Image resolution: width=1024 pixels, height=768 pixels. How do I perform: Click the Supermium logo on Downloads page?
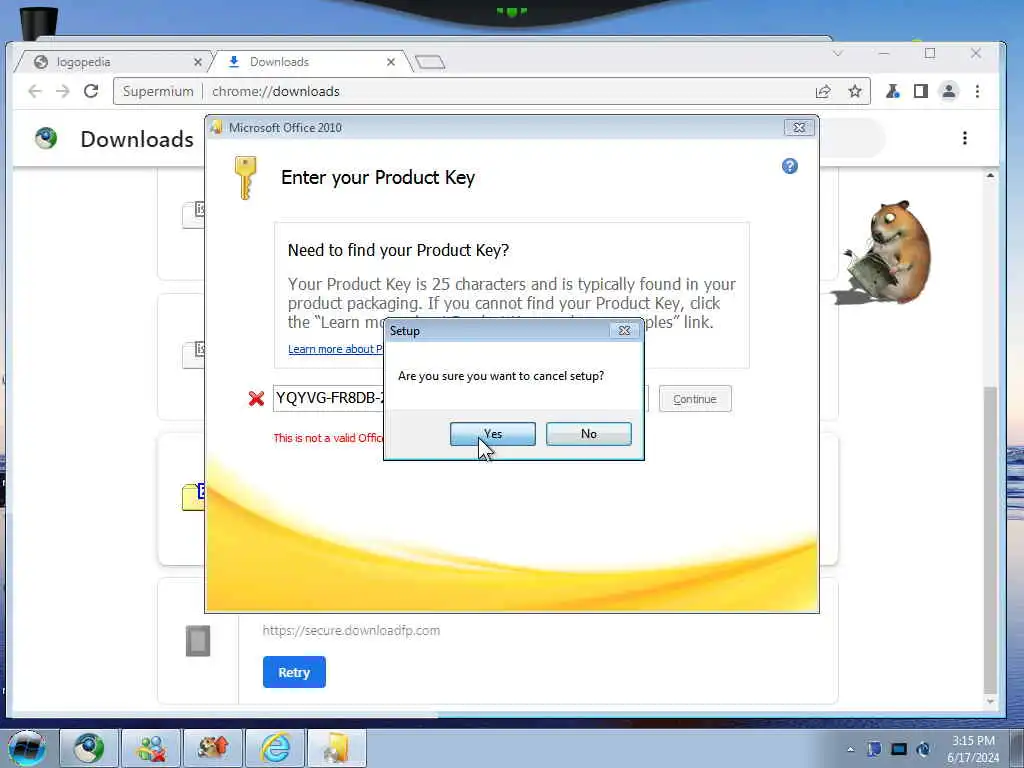click(46, 138)
